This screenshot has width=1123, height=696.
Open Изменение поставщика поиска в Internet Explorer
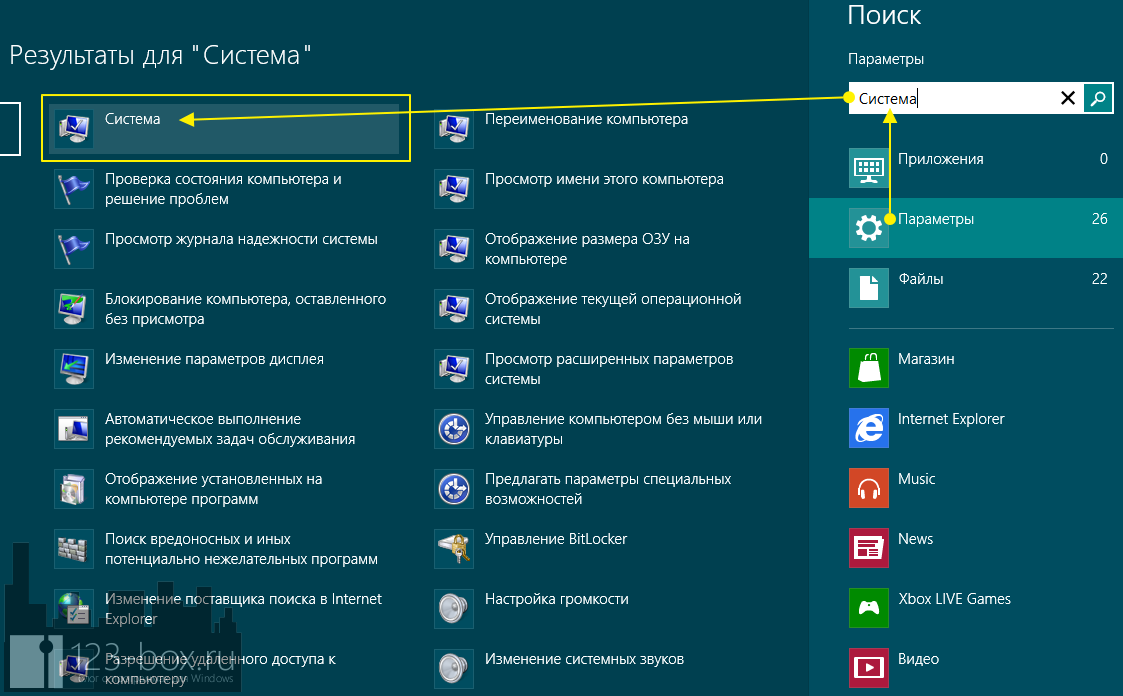tap(244, 609)
